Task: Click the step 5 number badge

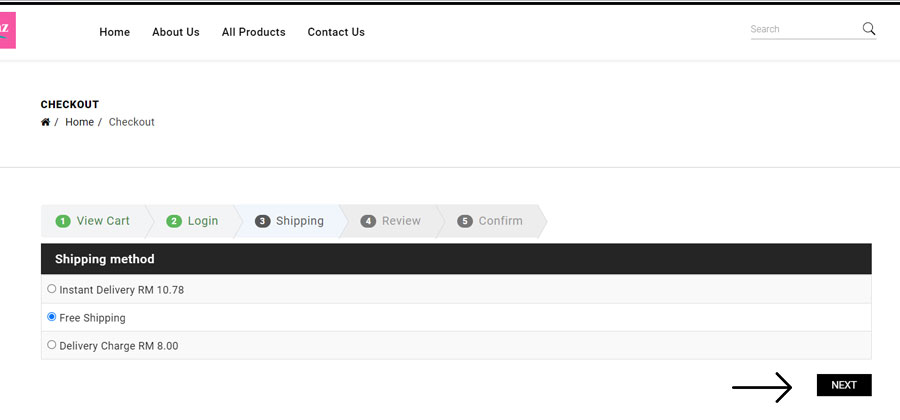Action: 465,221
